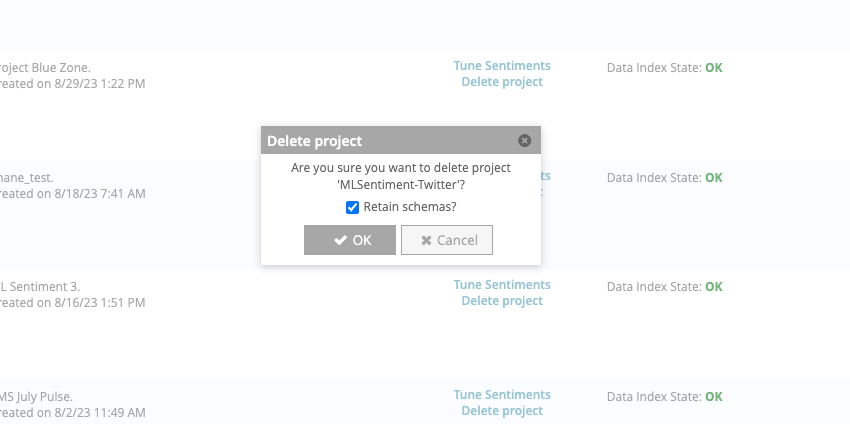Click Data Index State OK for L Sentiment 3

click(x=713, y=287)
